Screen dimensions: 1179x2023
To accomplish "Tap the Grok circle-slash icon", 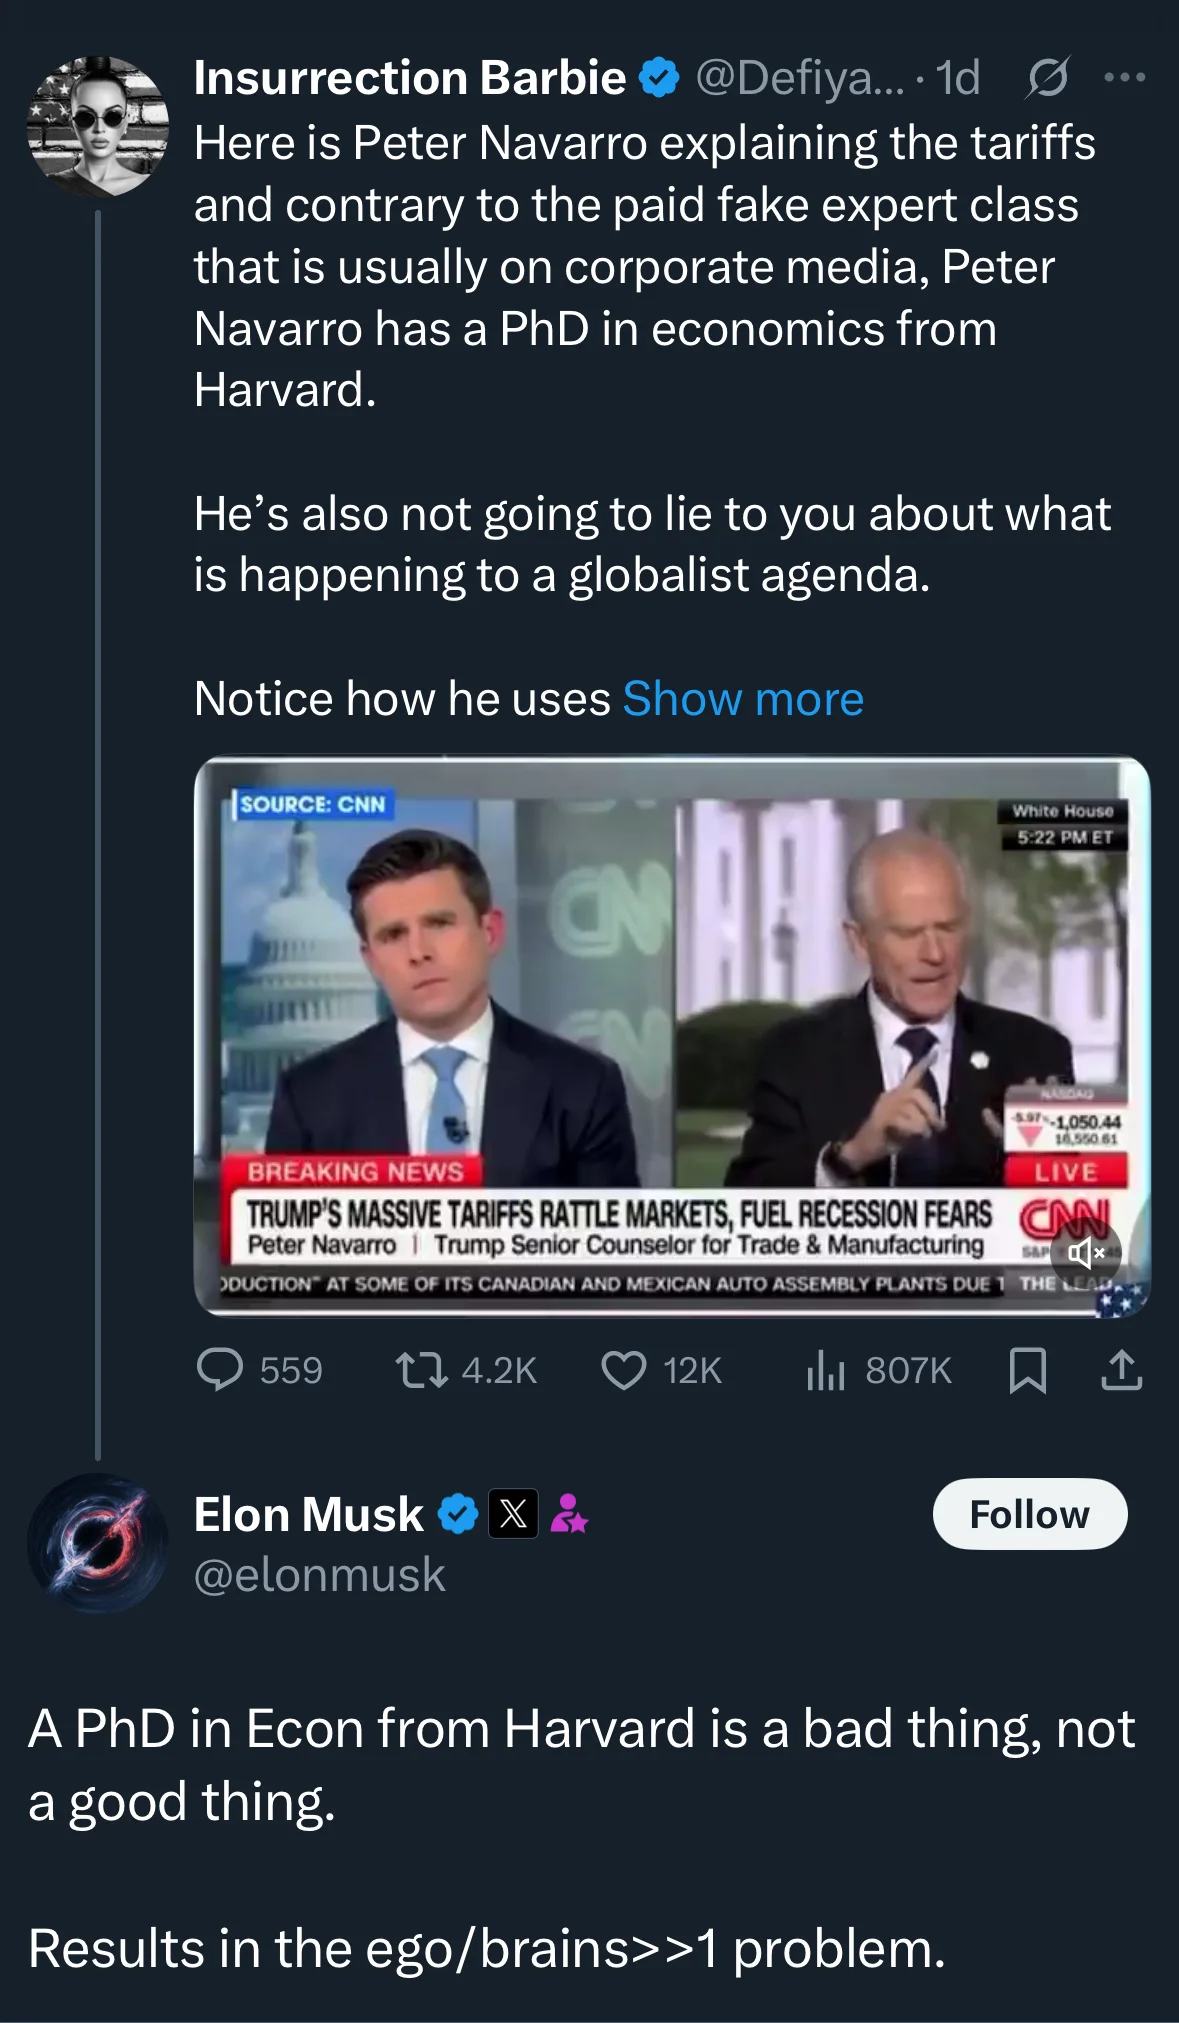I will [1047, 77].
